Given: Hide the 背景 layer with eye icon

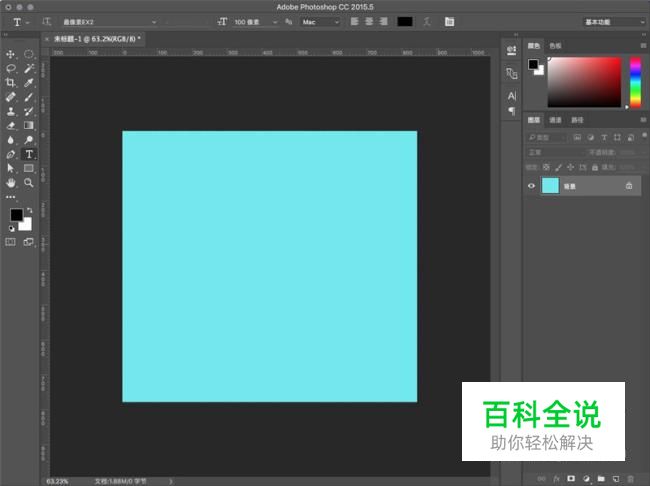Looking at the screenshot, I should 532,186.
